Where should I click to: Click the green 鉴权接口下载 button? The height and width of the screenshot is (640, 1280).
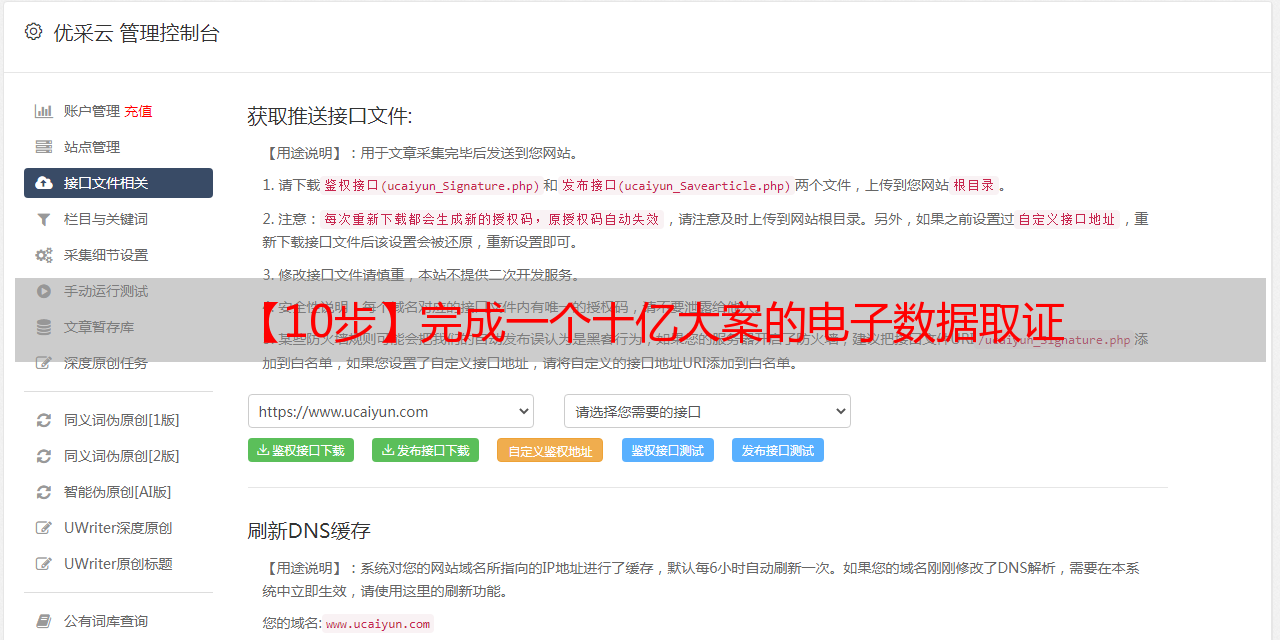click(x=301, y=450)
